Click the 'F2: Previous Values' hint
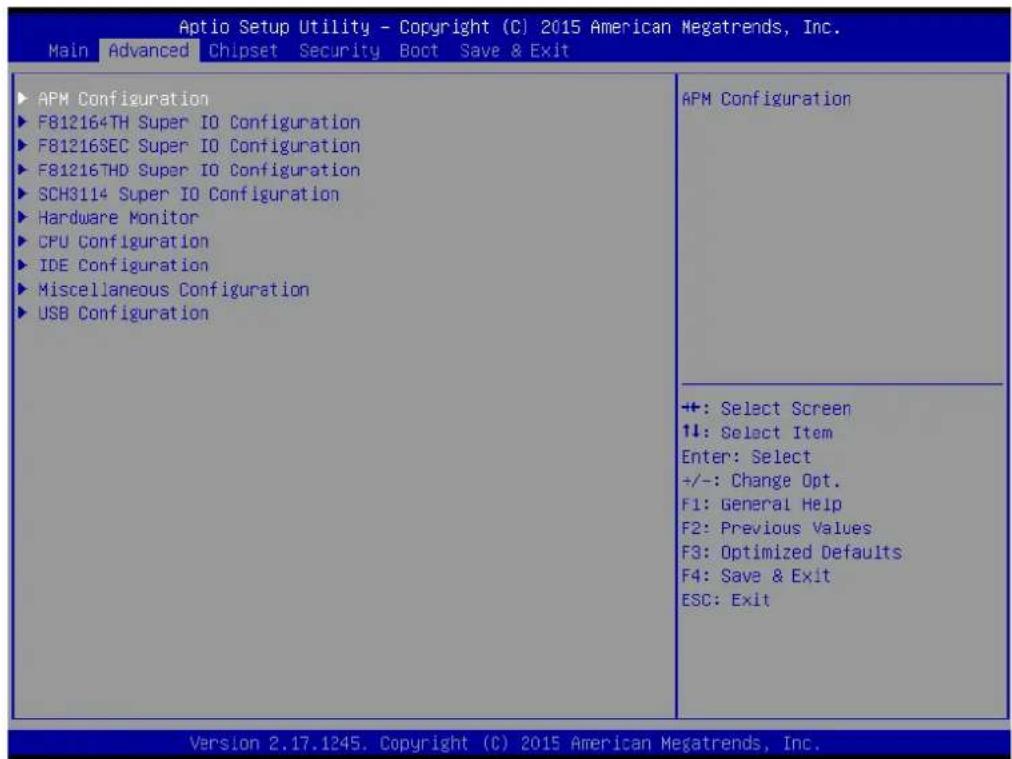The image size is (1012, 759). coord(776,528)
